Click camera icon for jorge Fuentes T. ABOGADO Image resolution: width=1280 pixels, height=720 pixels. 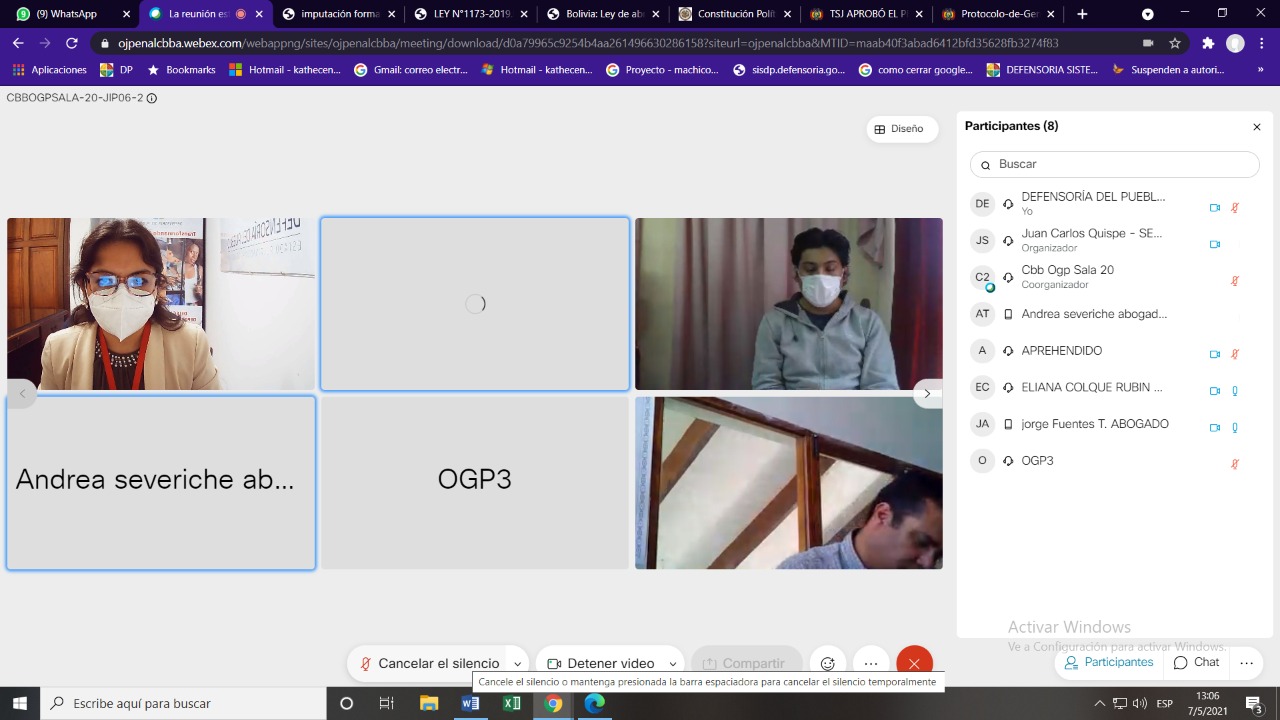click(1215, 427)
